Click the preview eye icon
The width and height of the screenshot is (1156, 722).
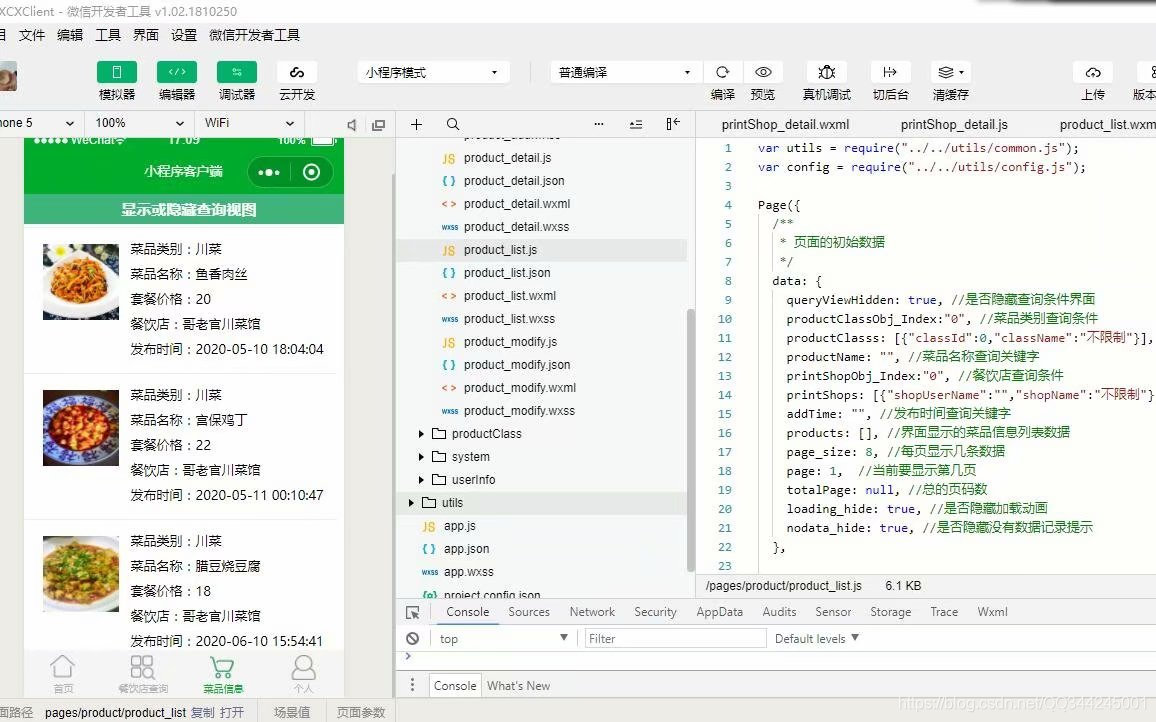tap(763, 72)
